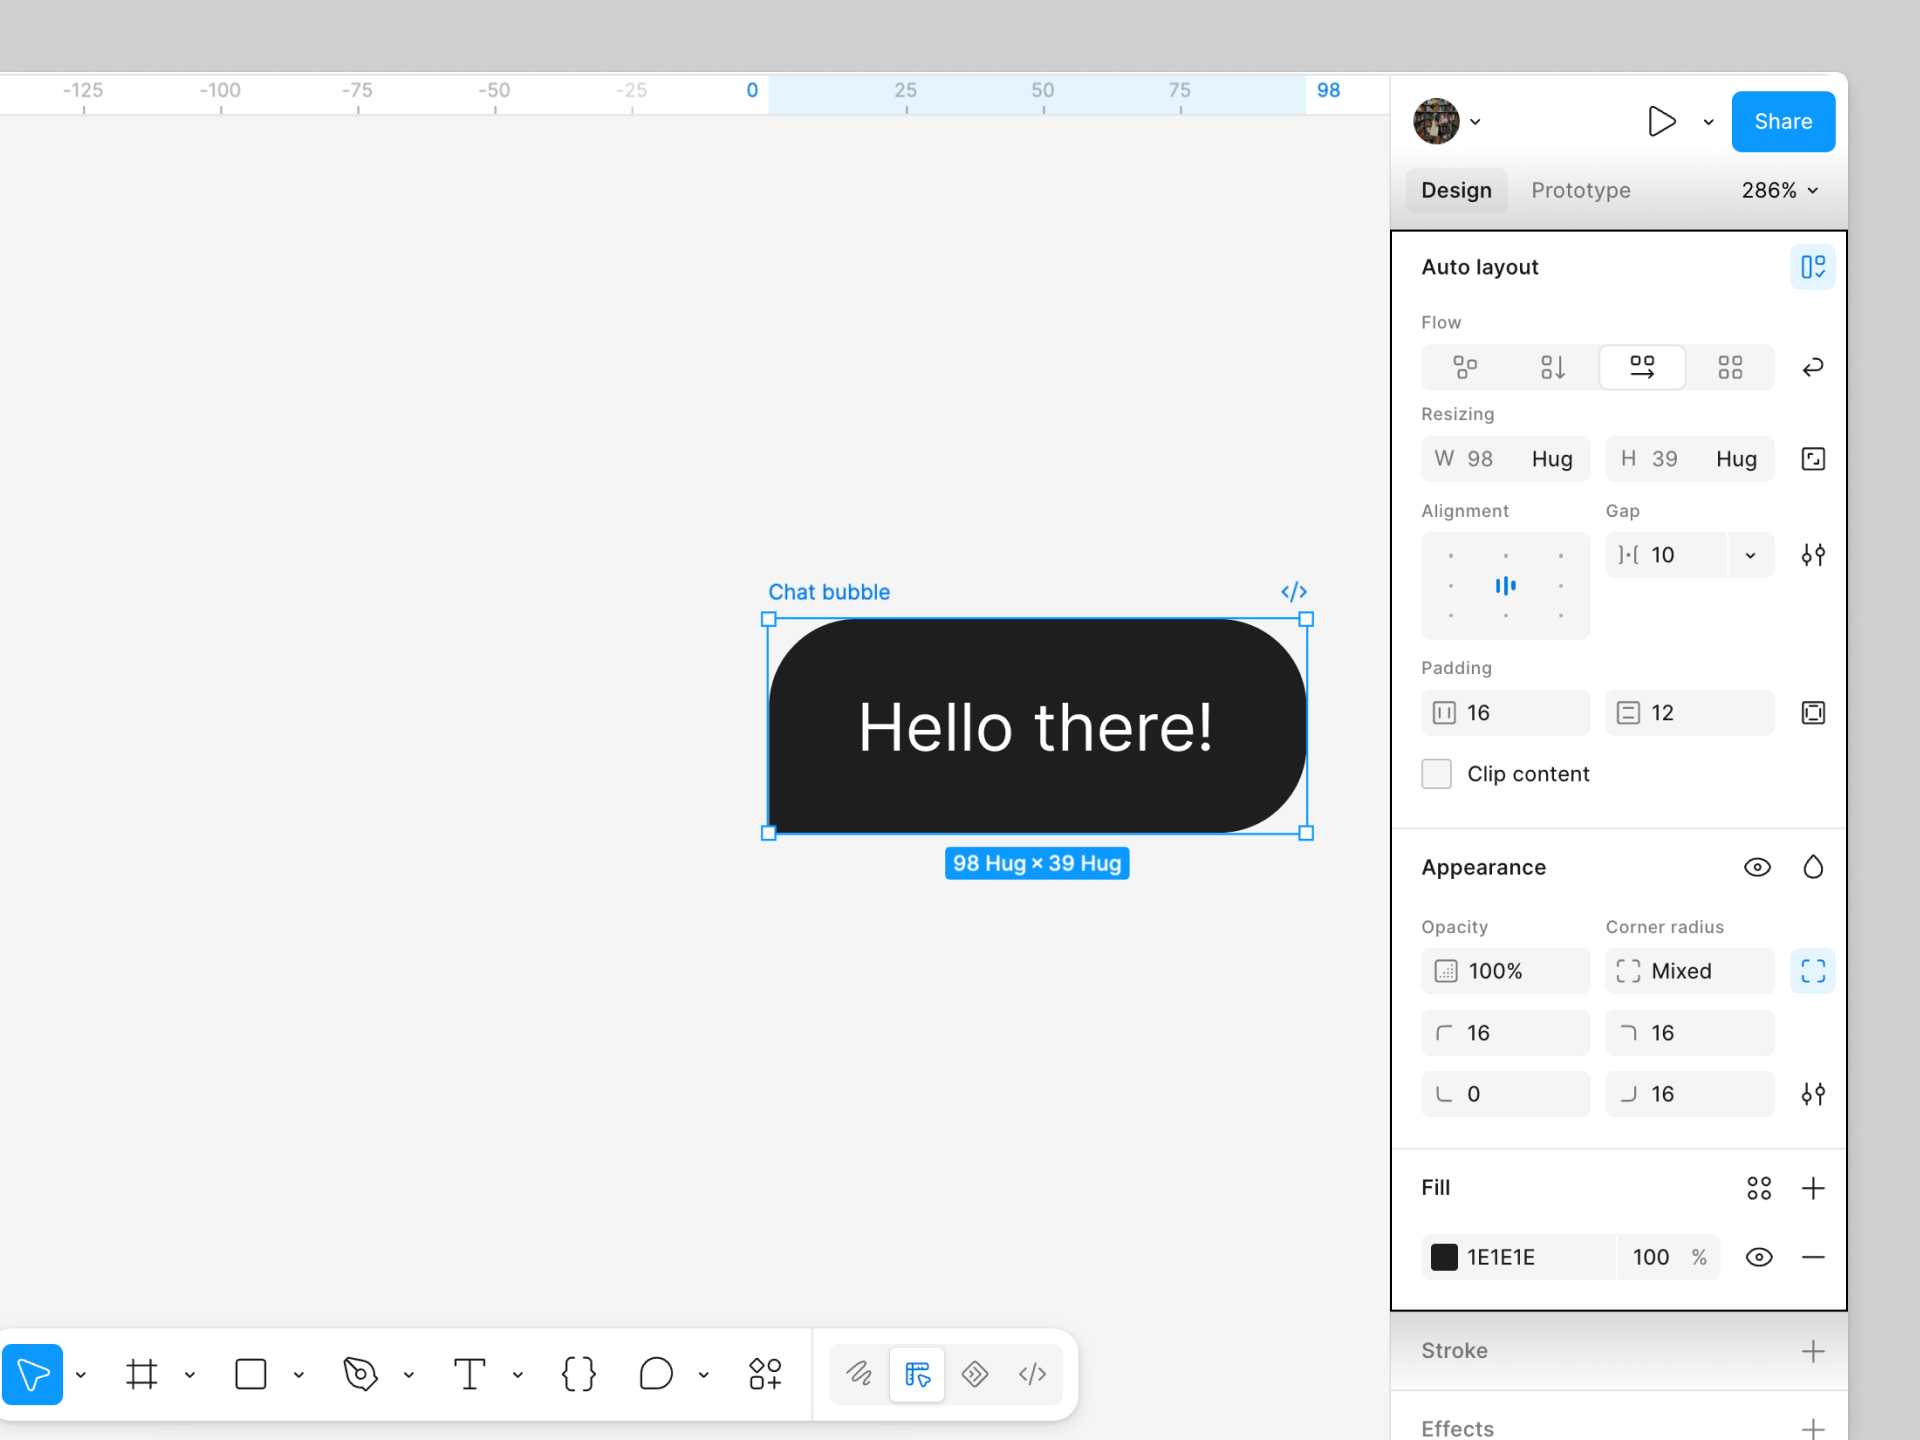Open corner radius variable settings icon

[1812, 1094]
